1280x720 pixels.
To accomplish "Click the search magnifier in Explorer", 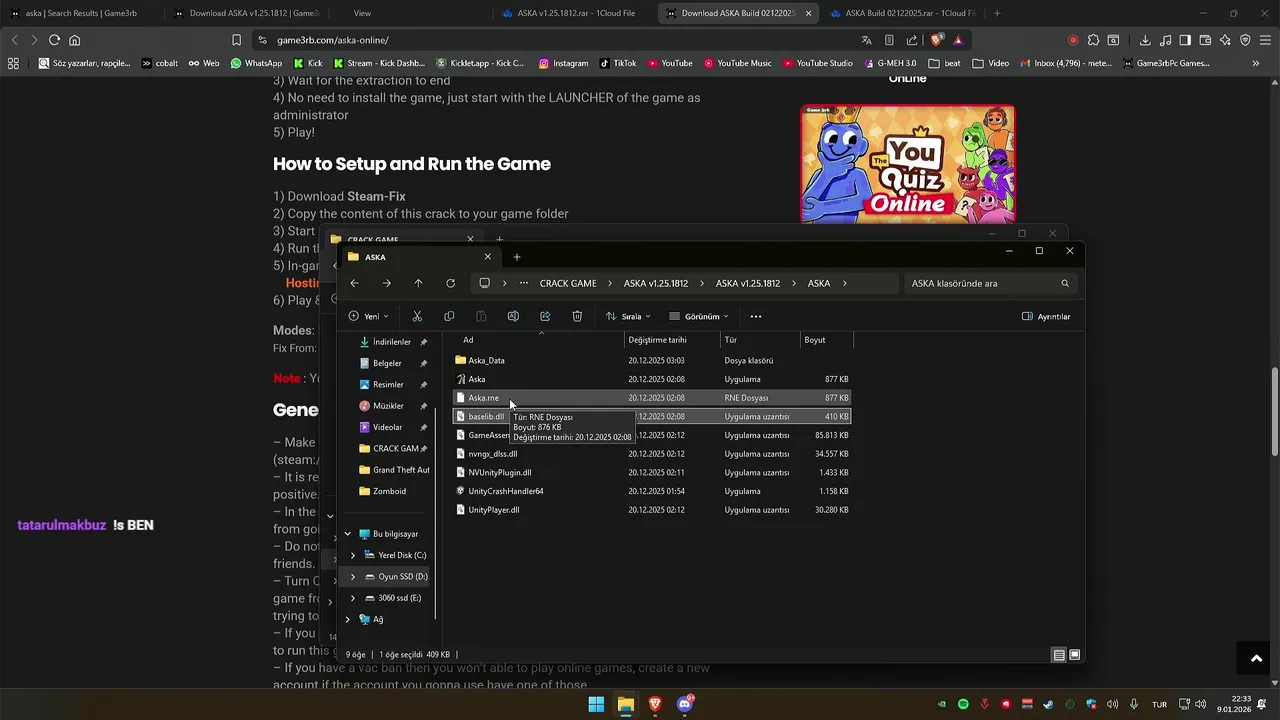I will coord(1065,283).
